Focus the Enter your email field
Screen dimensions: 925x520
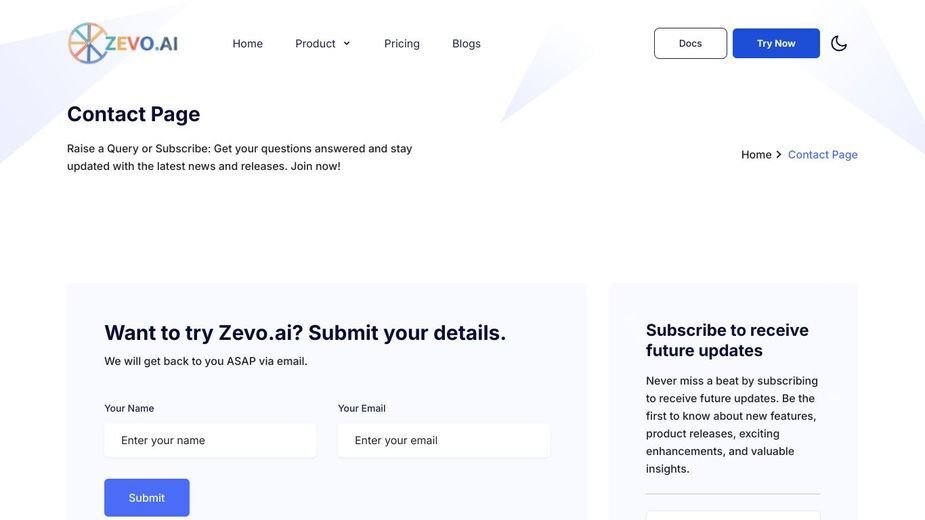(x=444, y=440)
